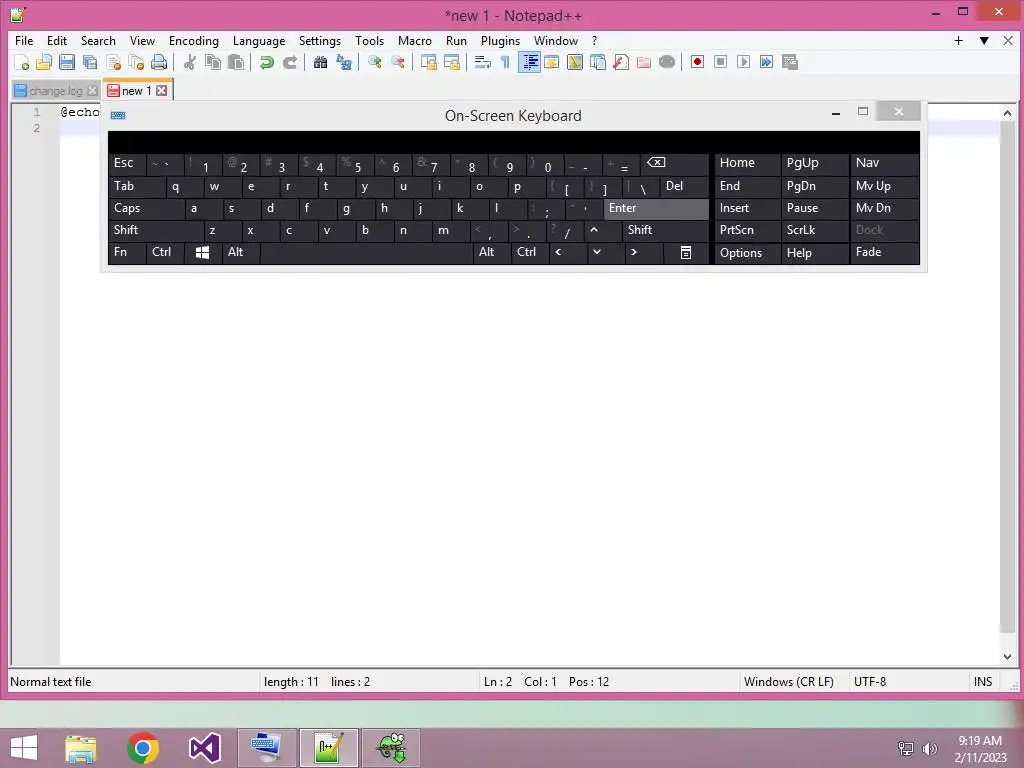
Task: Switch to change log tab
Action: (x=56, y=91)
